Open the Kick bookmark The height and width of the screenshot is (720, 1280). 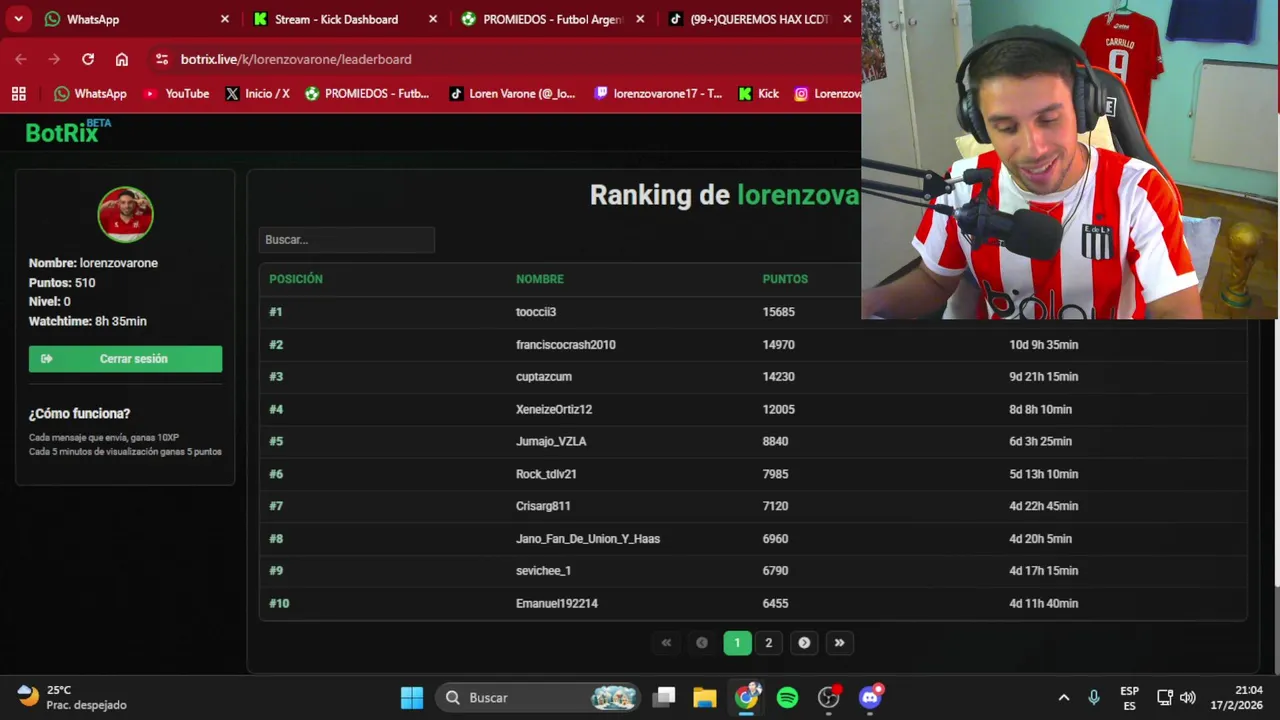[758, 93]
